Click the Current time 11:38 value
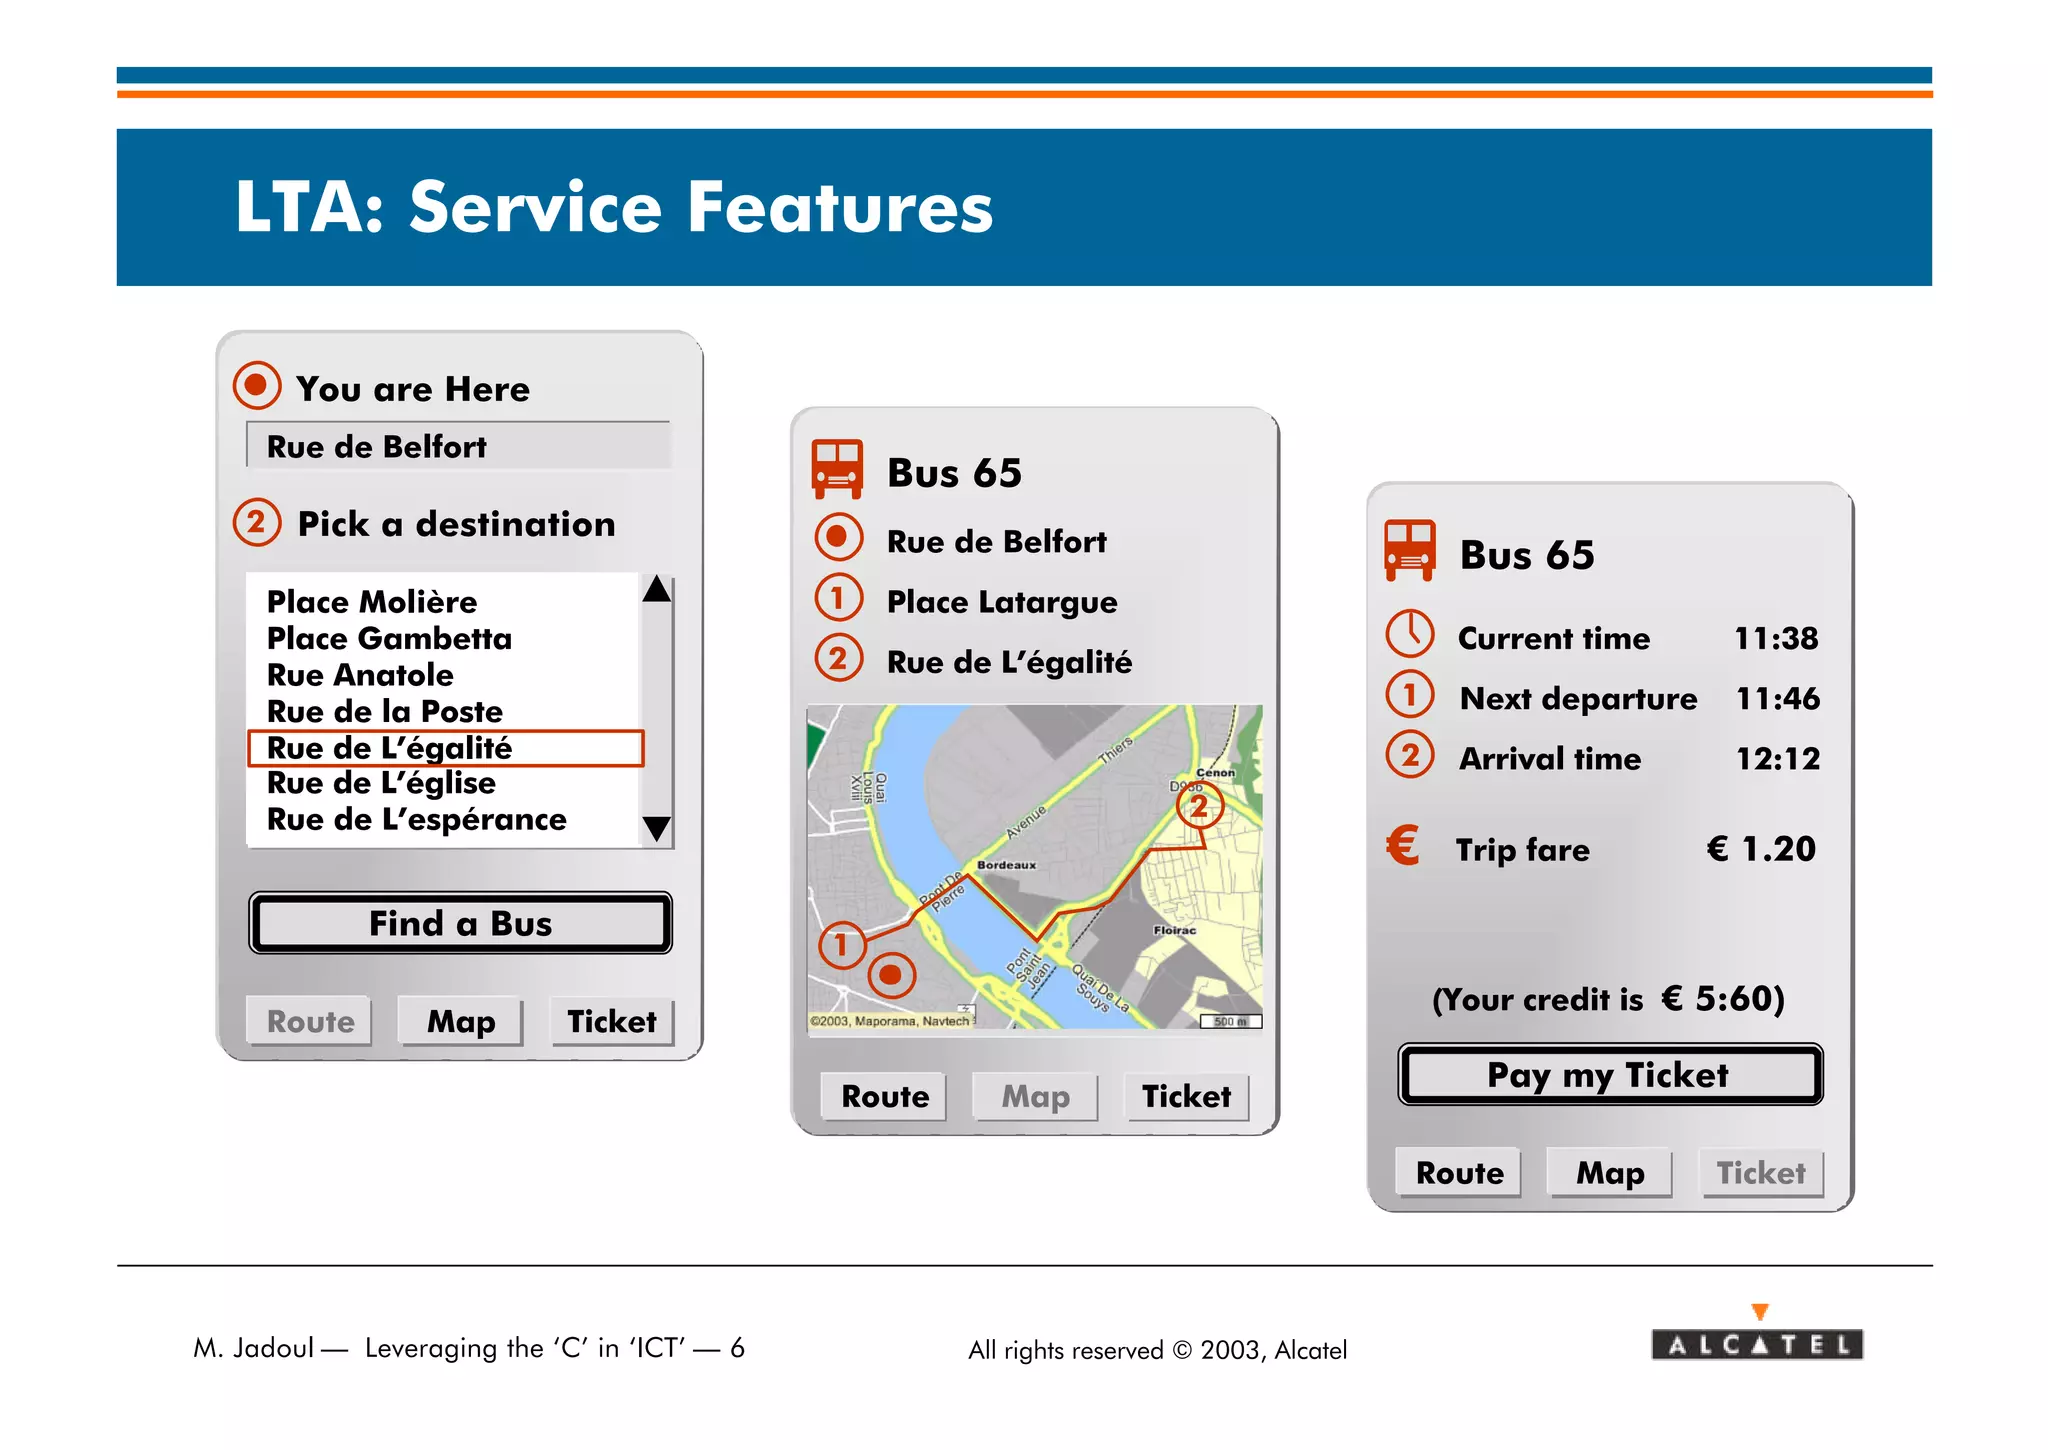The width and height of the screenshot is (2048, 1450). [1776, 638]
